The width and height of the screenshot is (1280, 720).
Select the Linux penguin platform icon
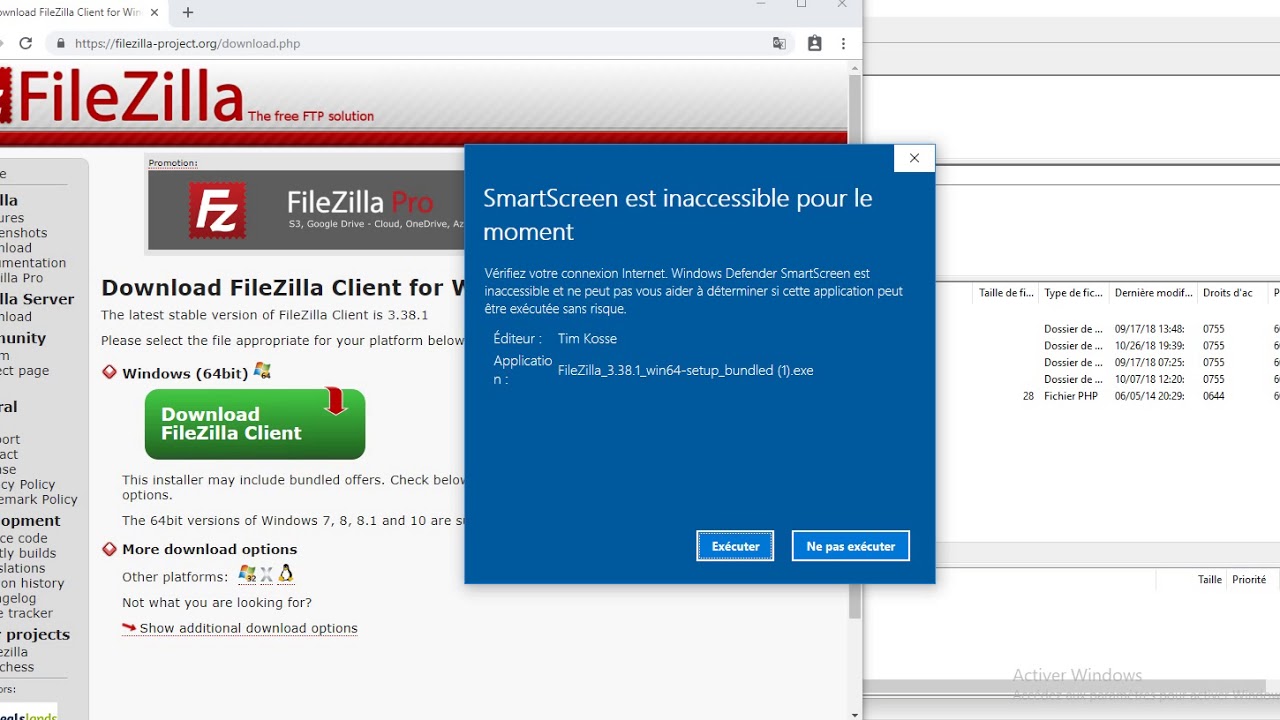[286, 574]
